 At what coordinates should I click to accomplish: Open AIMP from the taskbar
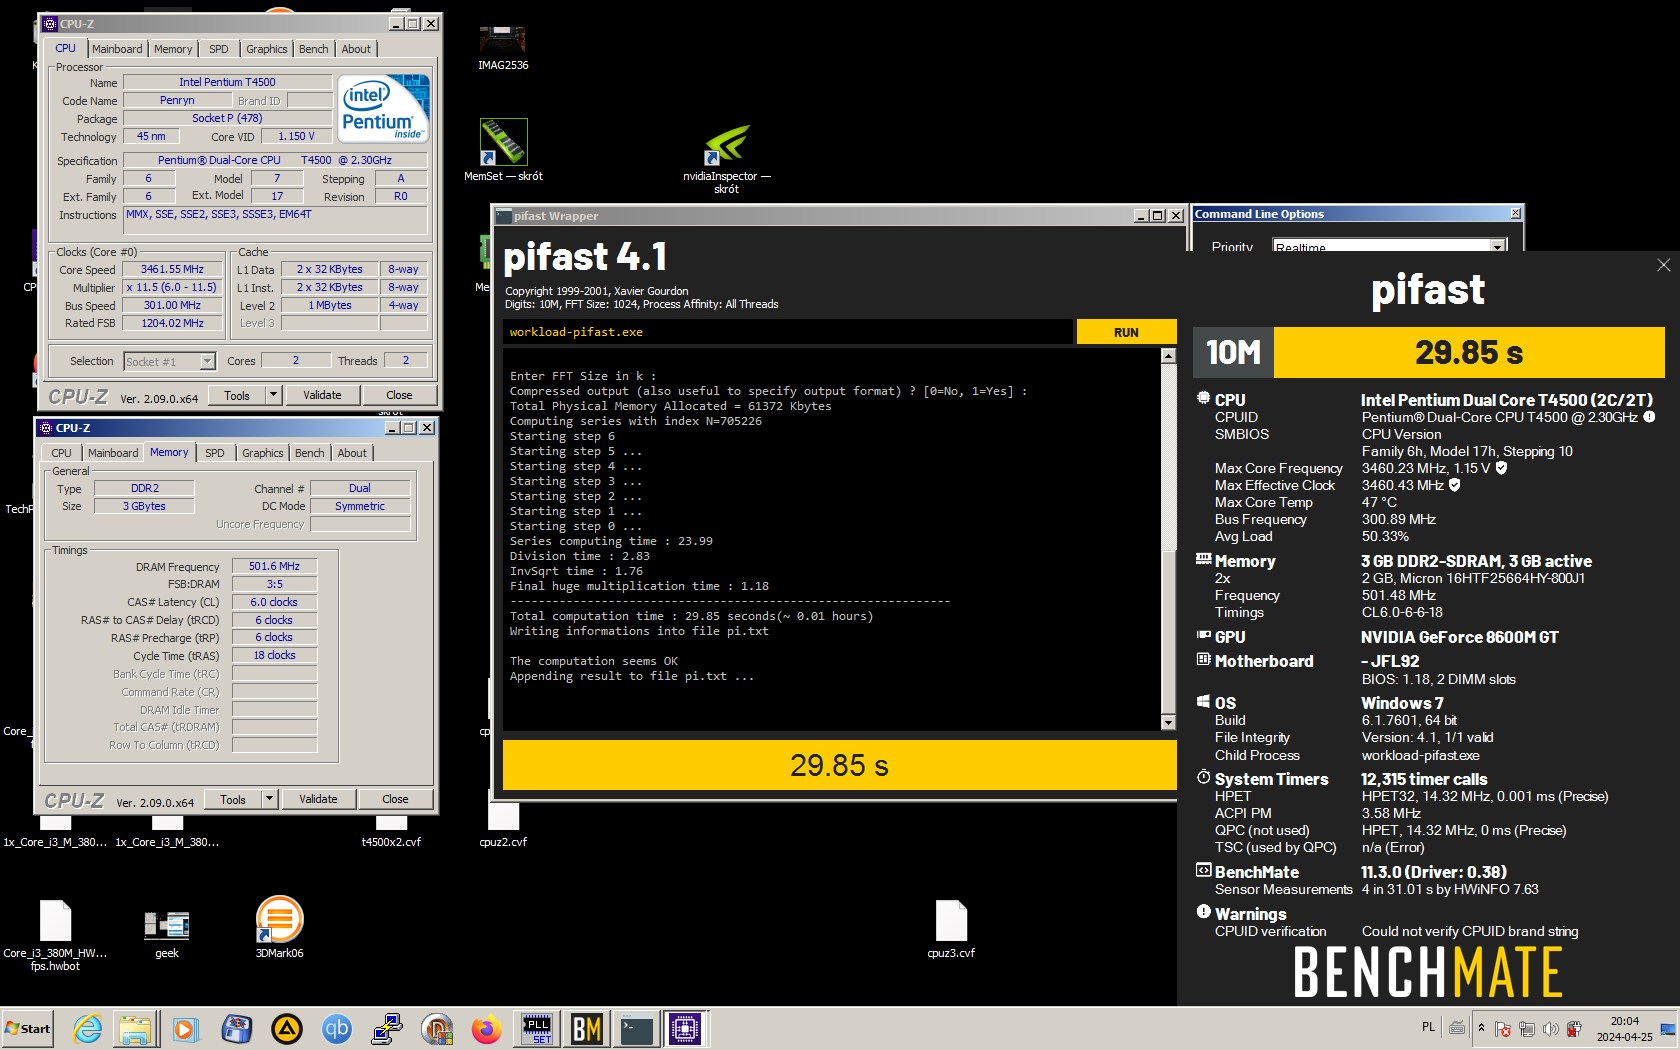pyautogui.click(x=287, y=1028)
